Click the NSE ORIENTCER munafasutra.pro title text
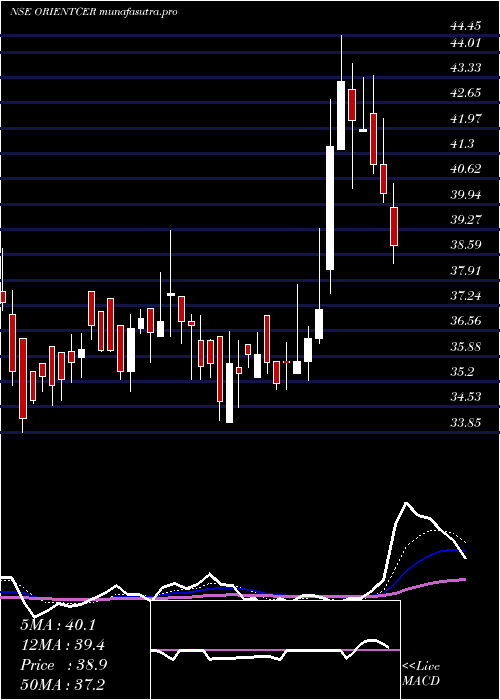The height and width of the screenshot is (700, 500). pos(93,12)
